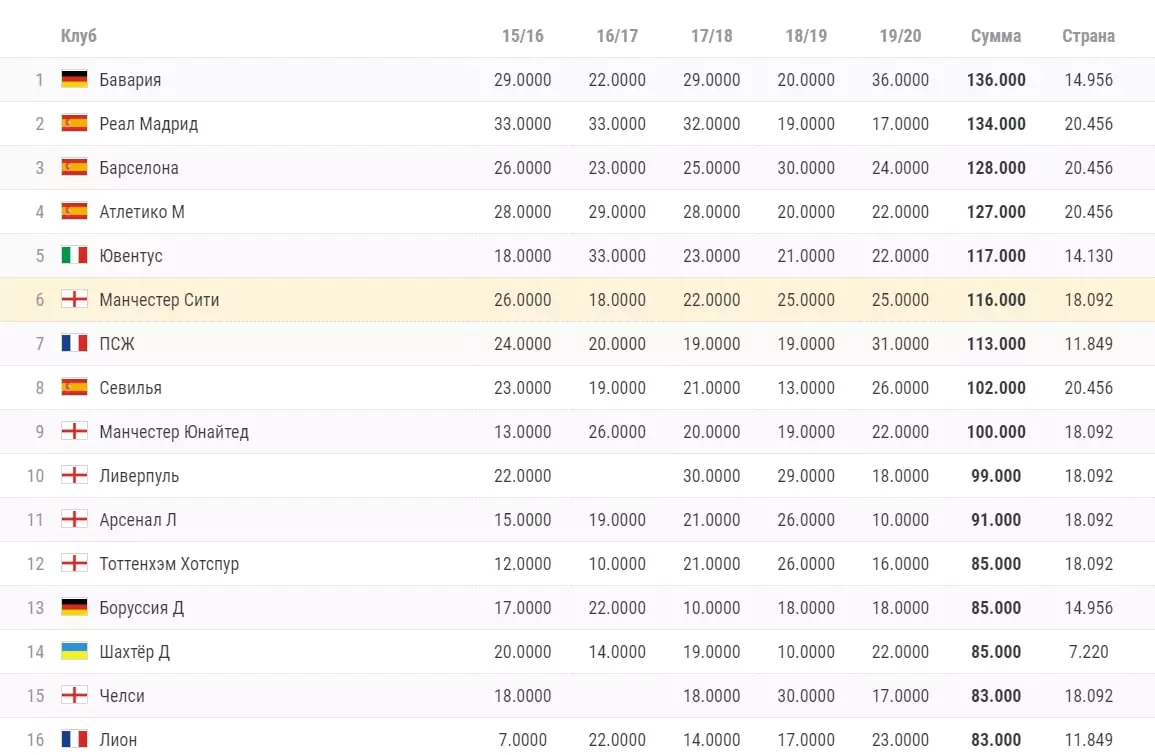Open the Реал Мадрид club page
The width and height of the screenshot is (1155, 755).
click(149, 124)
